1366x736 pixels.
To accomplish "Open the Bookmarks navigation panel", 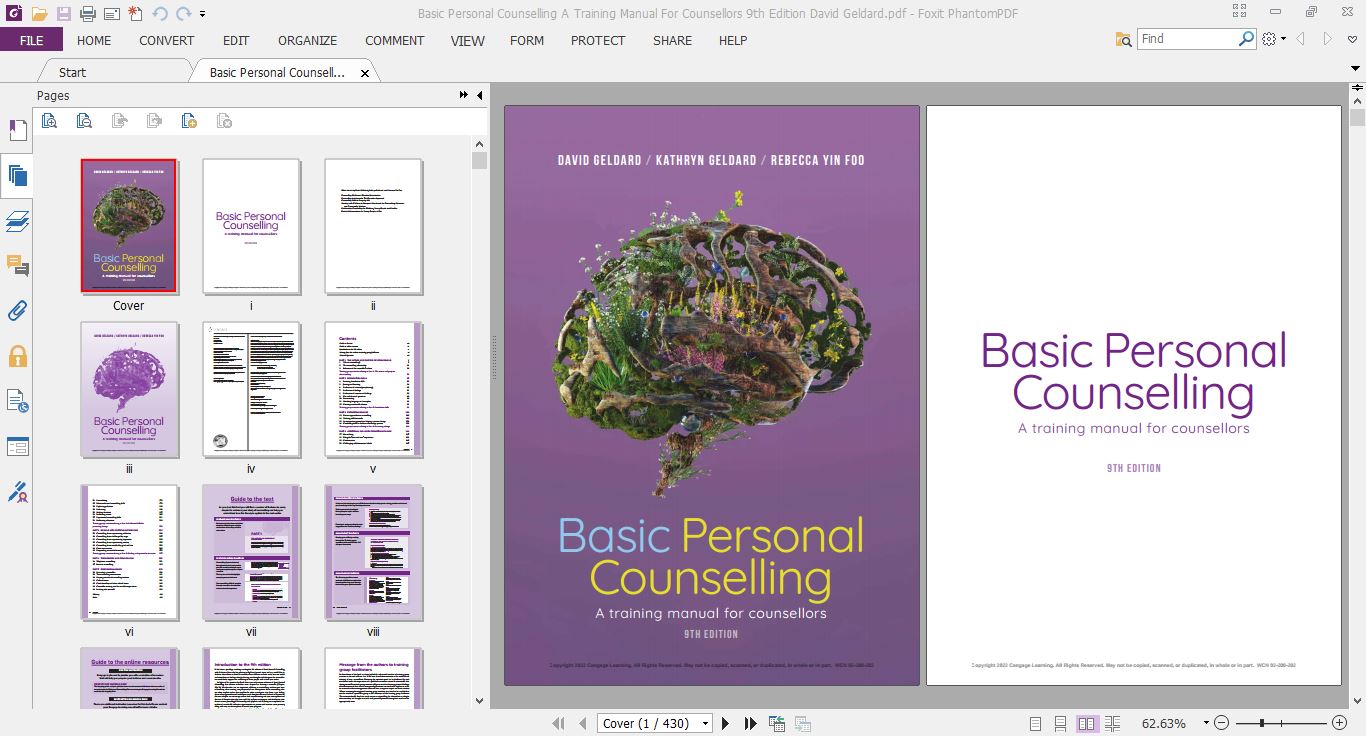I will (x=17, y=131).
